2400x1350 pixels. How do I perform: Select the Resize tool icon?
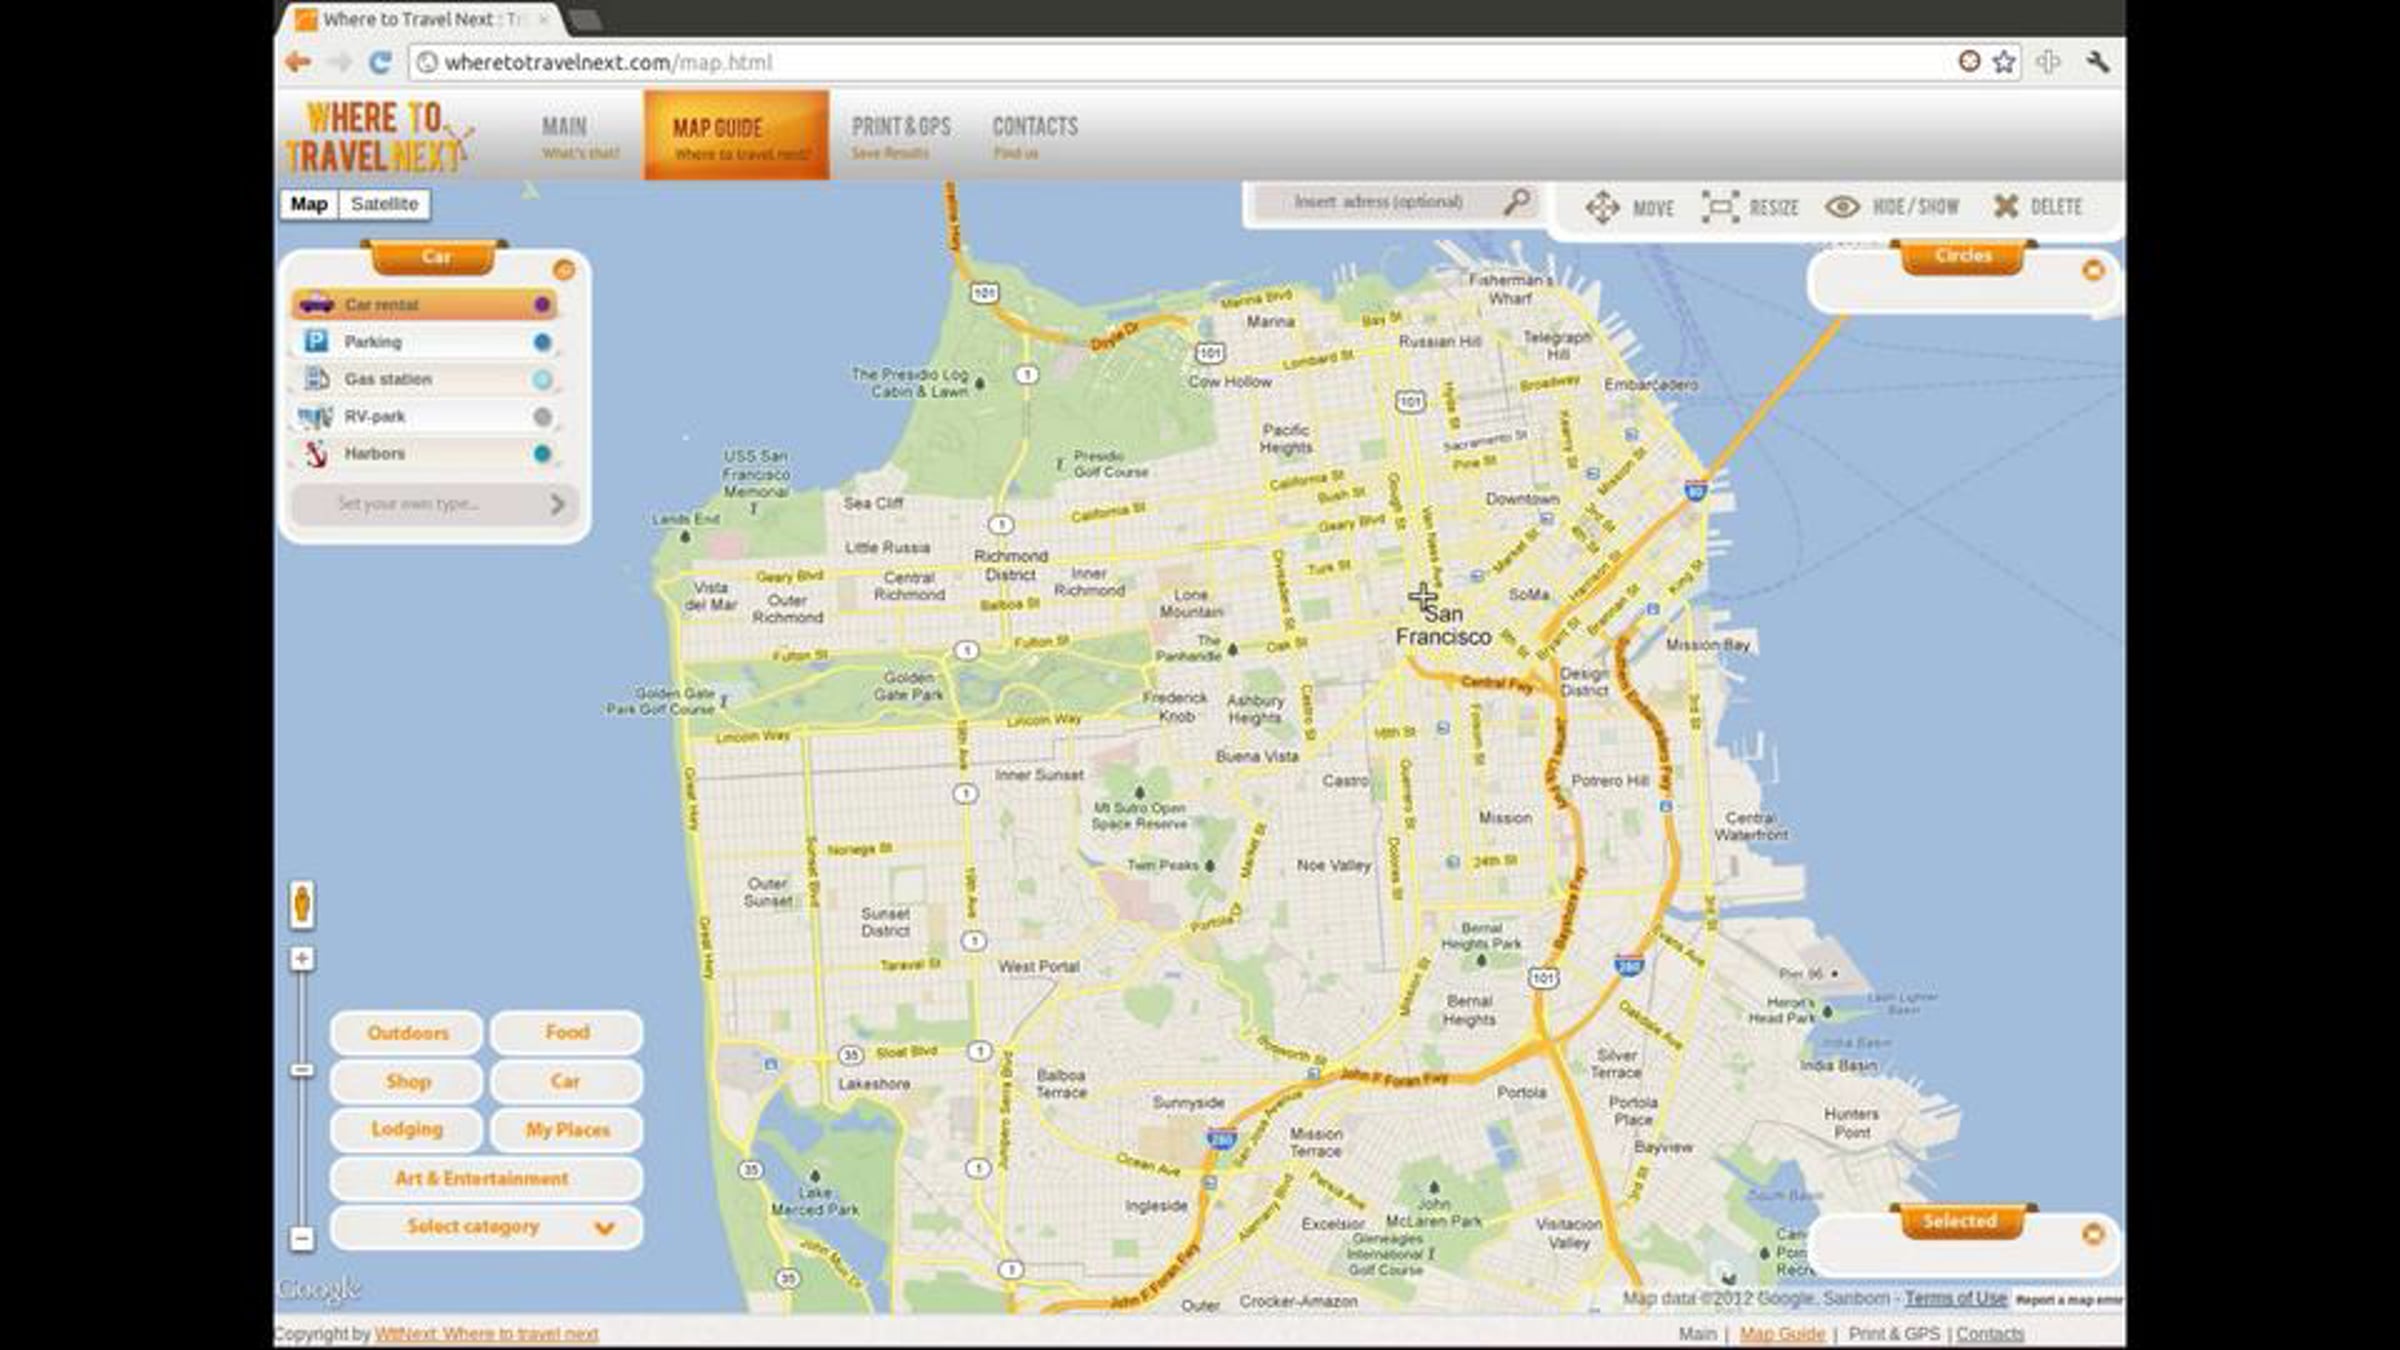tap(1720, 207)
